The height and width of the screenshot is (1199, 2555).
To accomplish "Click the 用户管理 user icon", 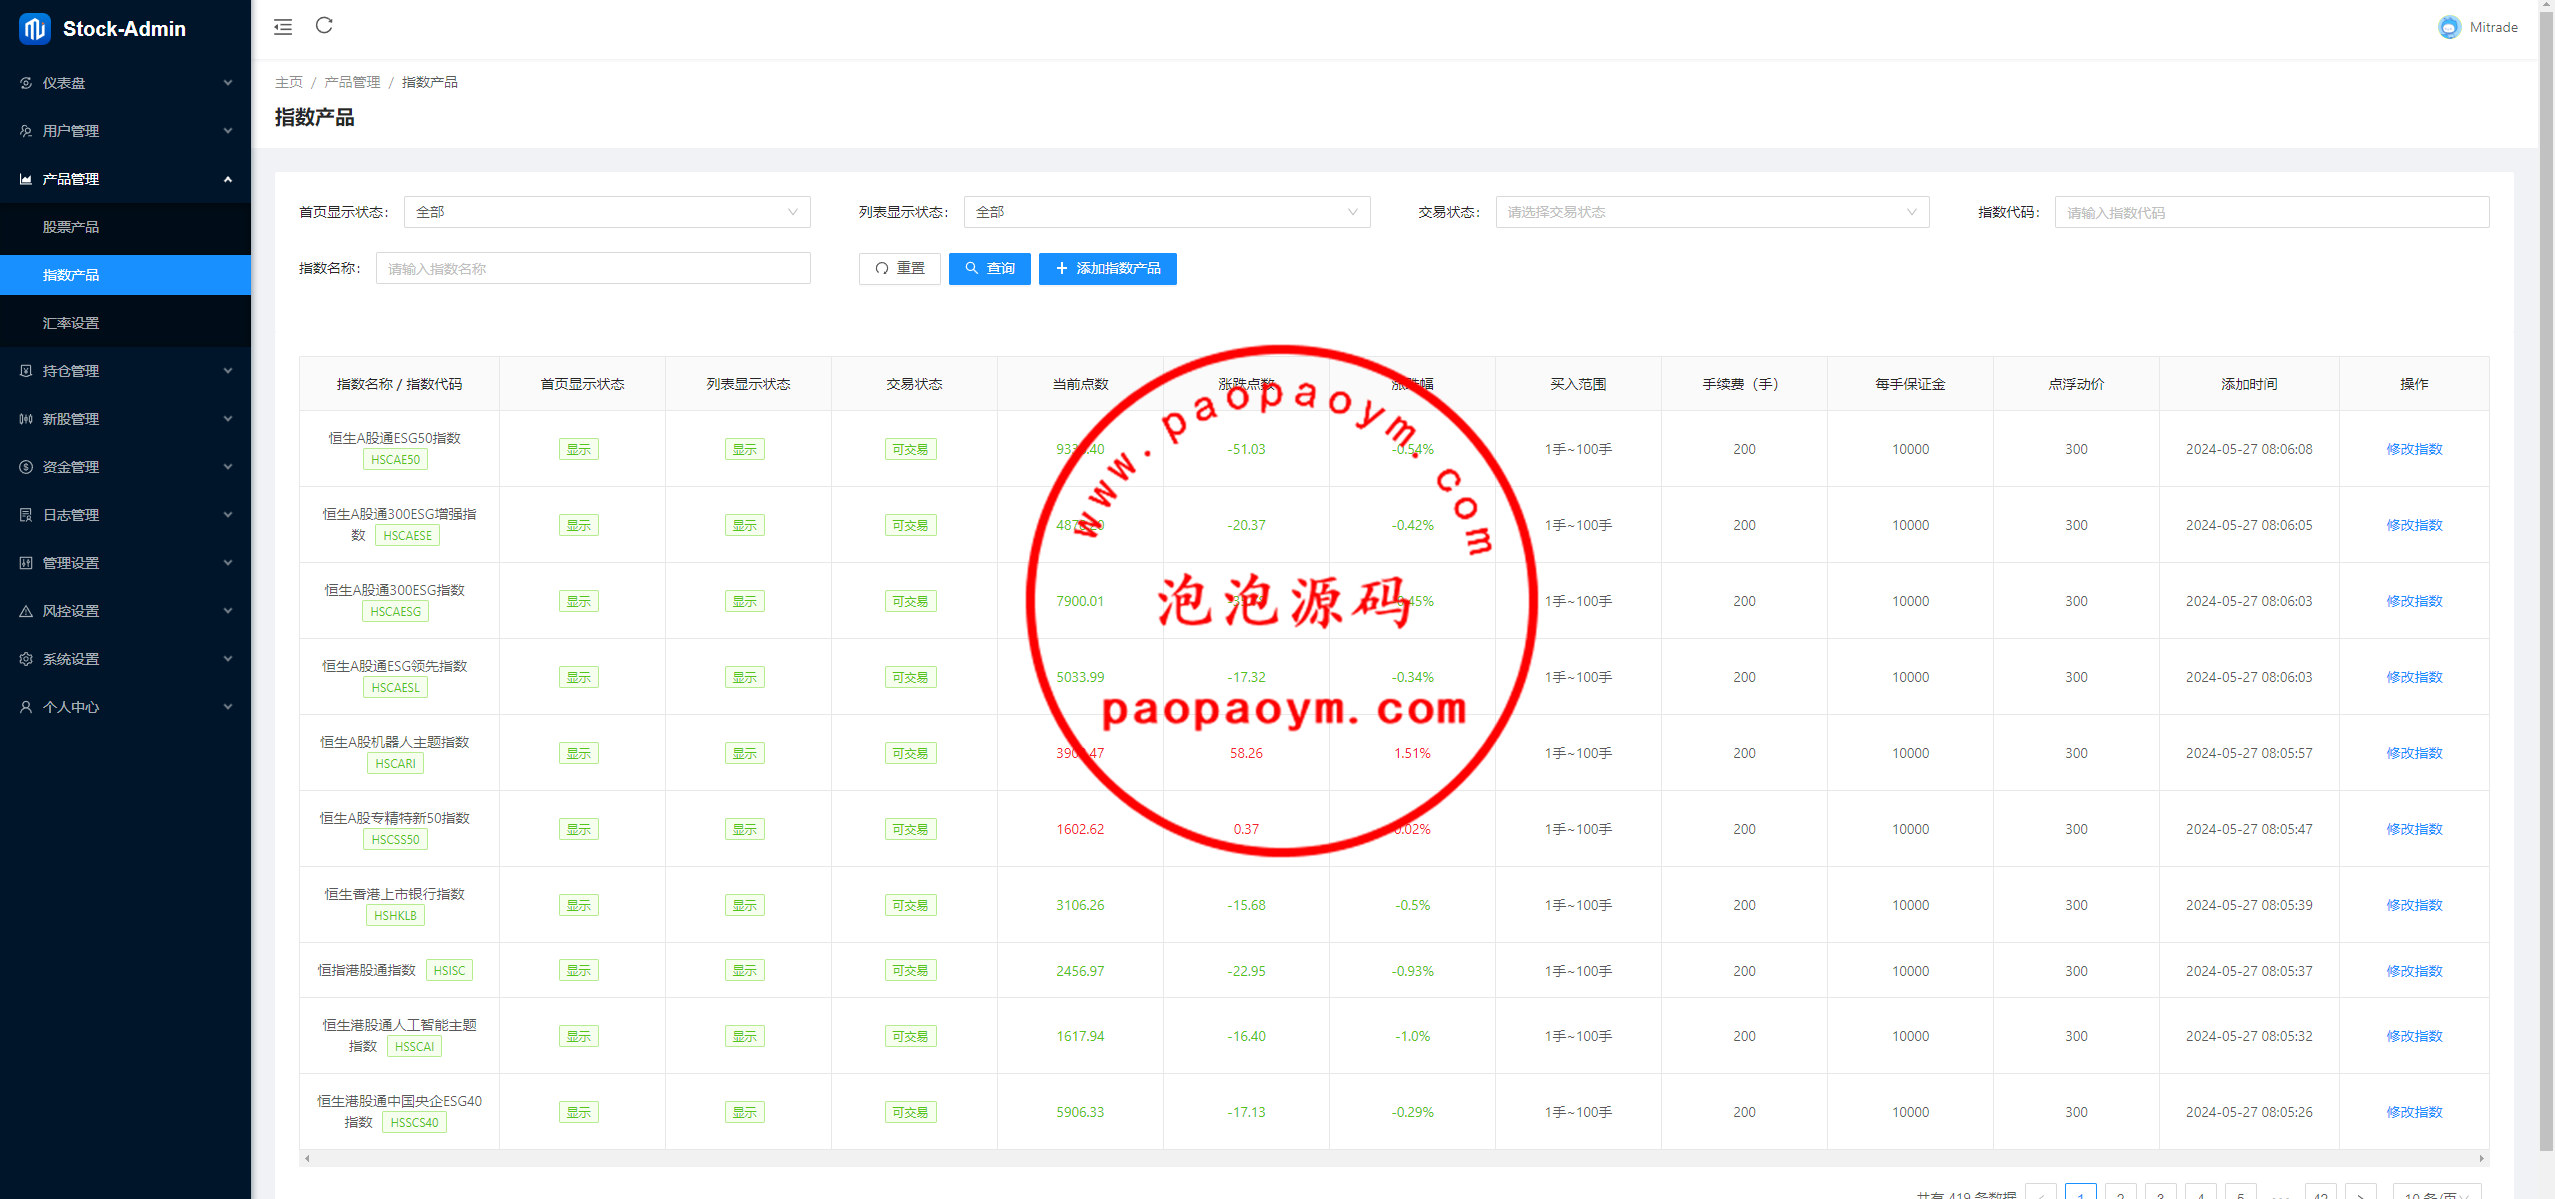I will point(26,131).
